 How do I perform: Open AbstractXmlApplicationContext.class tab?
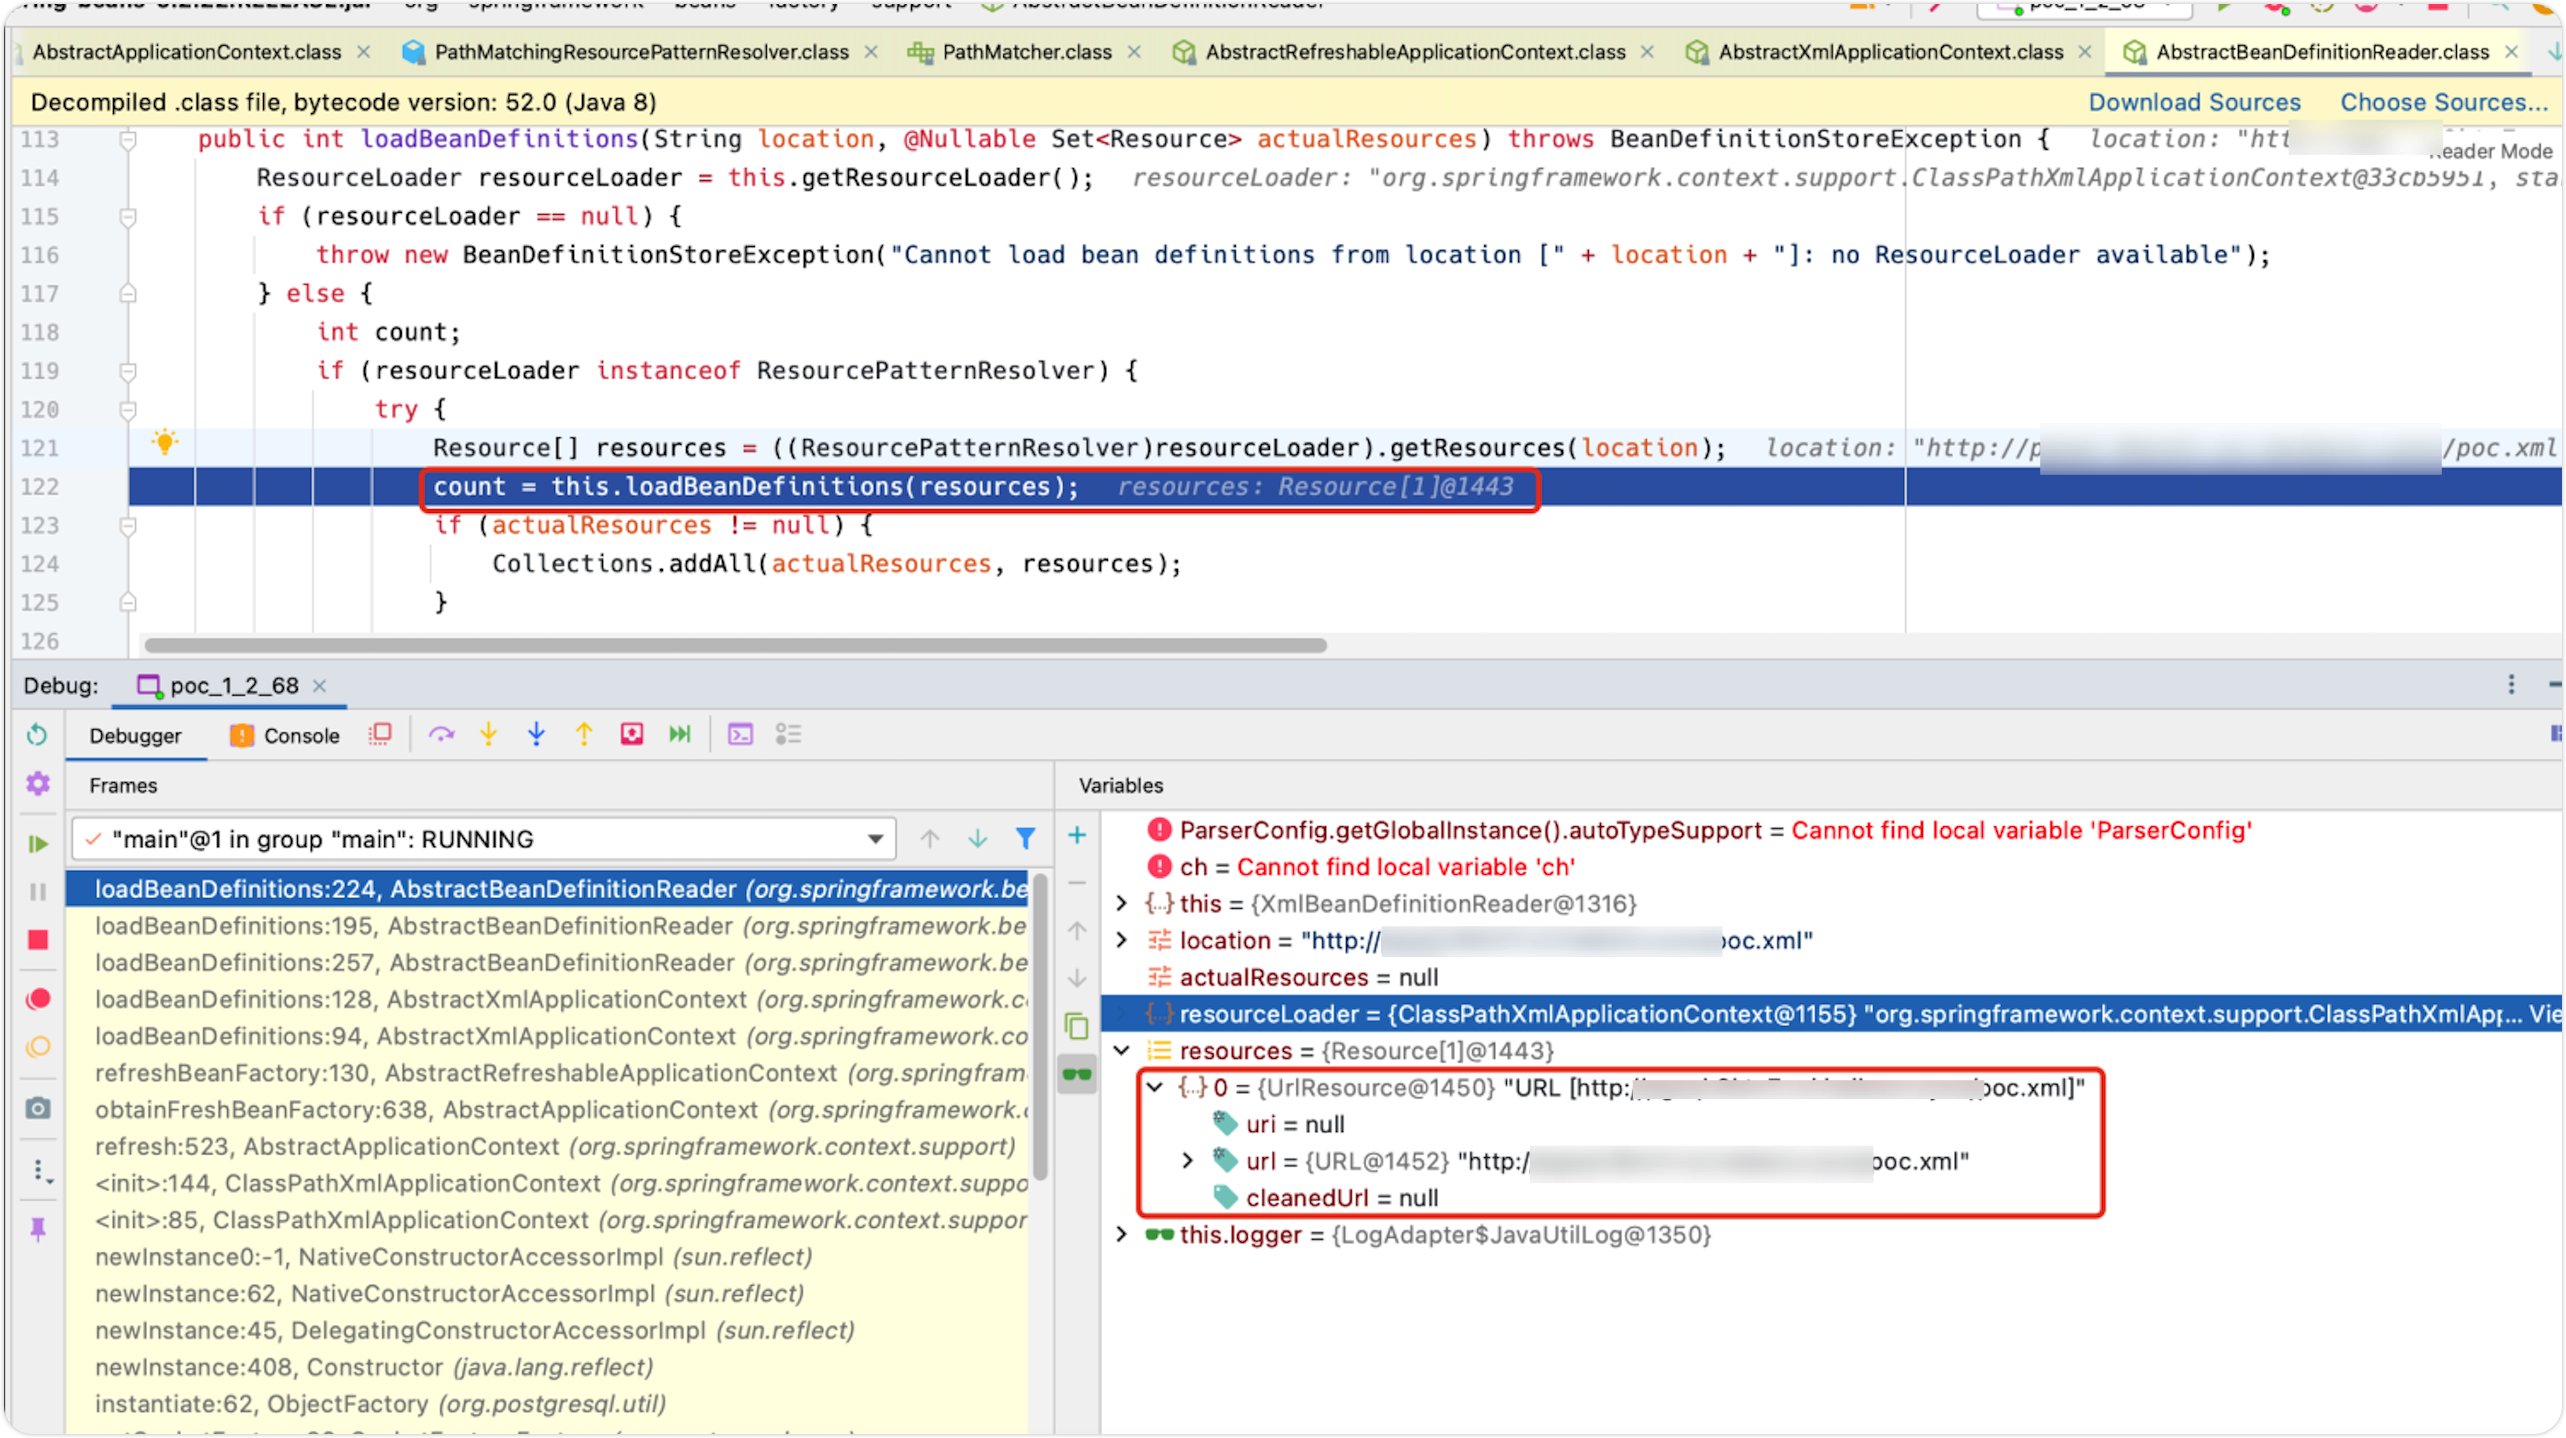(1889, 52)
